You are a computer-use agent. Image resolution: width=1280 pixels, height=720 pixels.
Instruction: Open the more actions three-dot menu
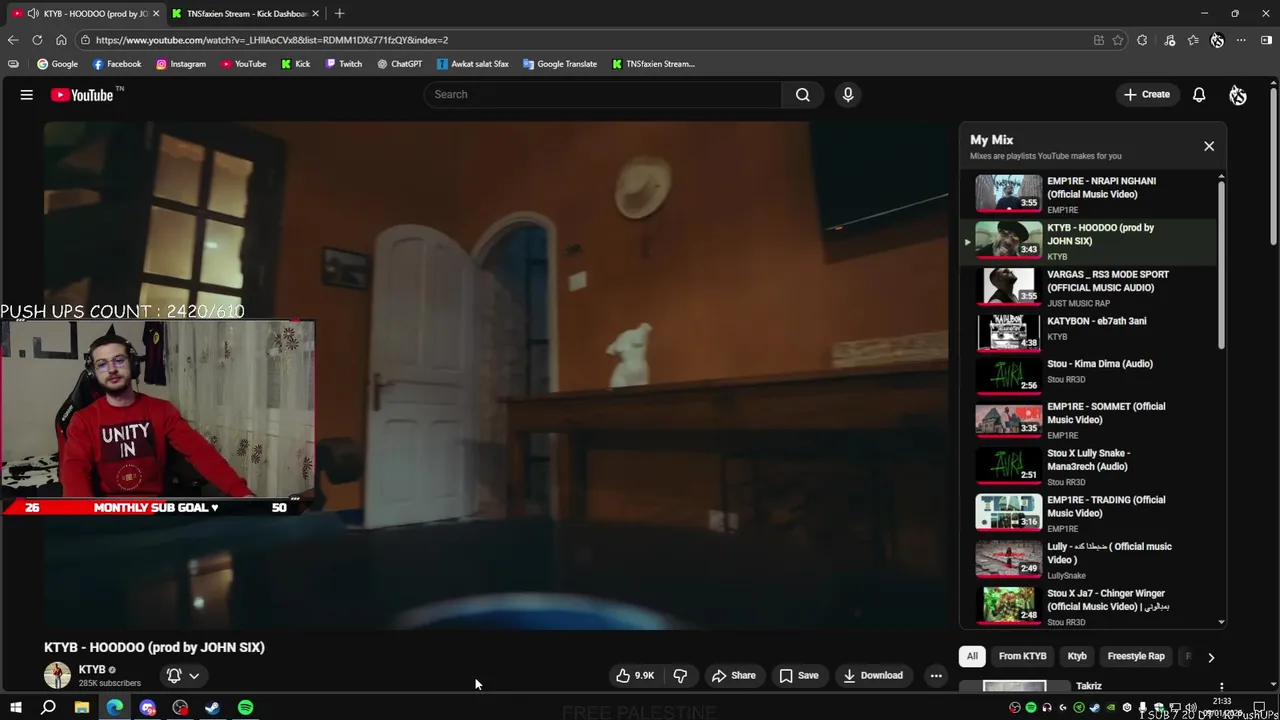coord(936,675)
